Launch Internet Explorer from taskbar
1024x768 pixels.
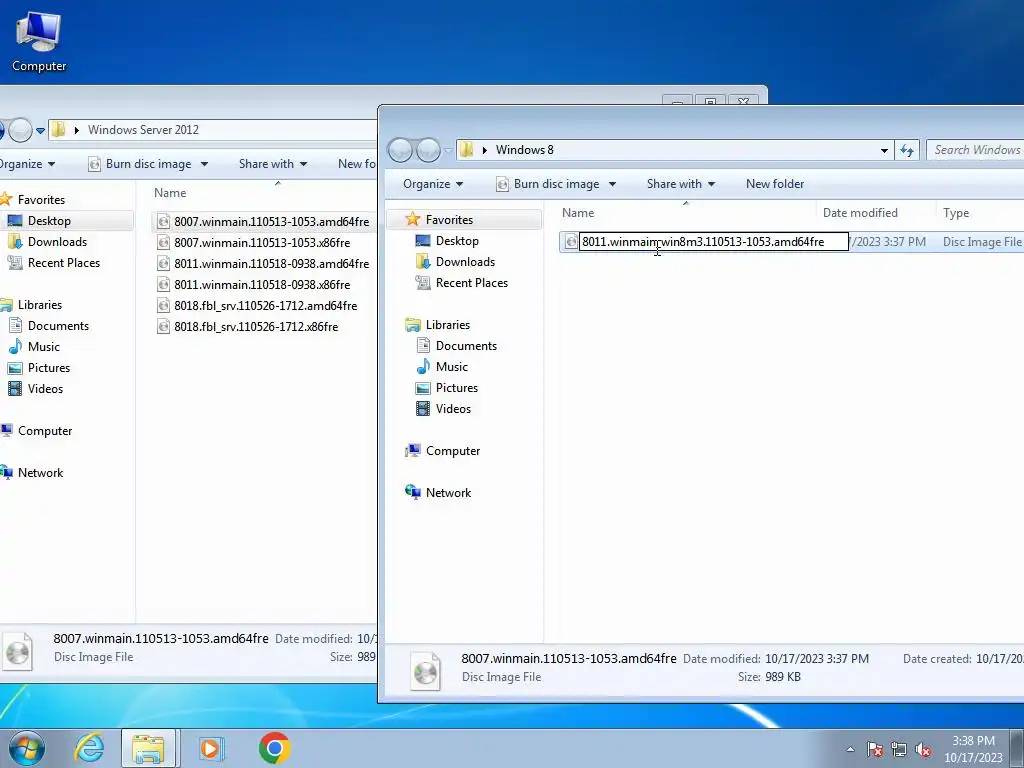89,748
